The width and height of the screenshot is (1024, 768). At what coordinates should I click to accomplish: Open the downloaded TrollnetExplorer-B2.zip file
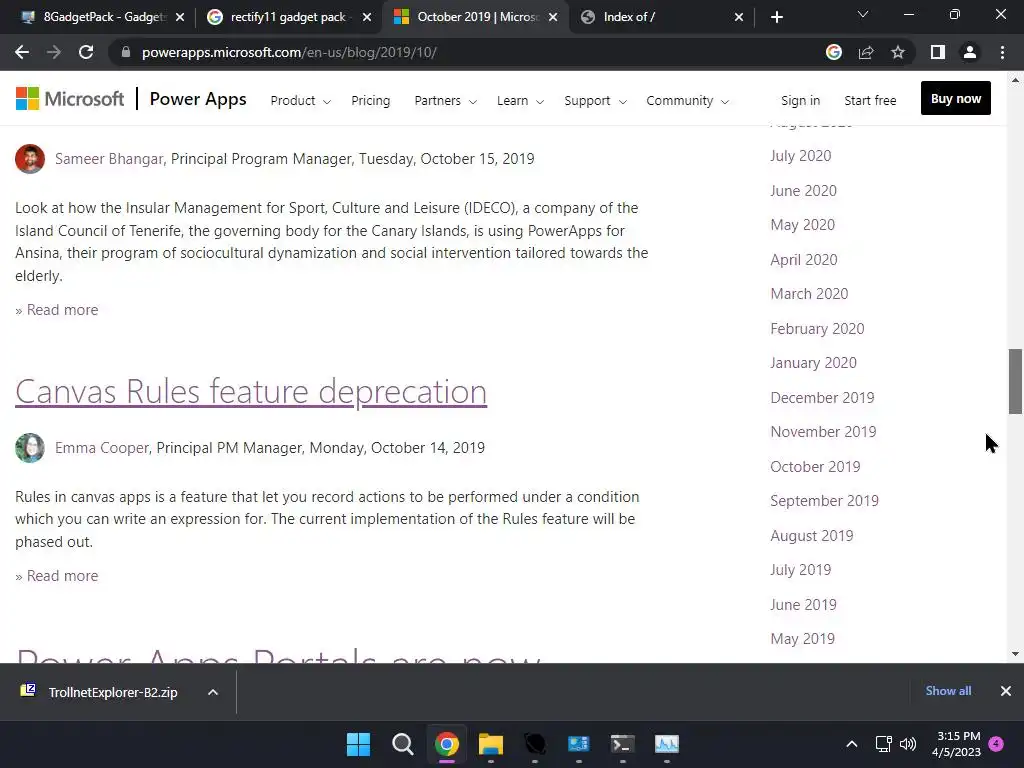coord(112,692)
